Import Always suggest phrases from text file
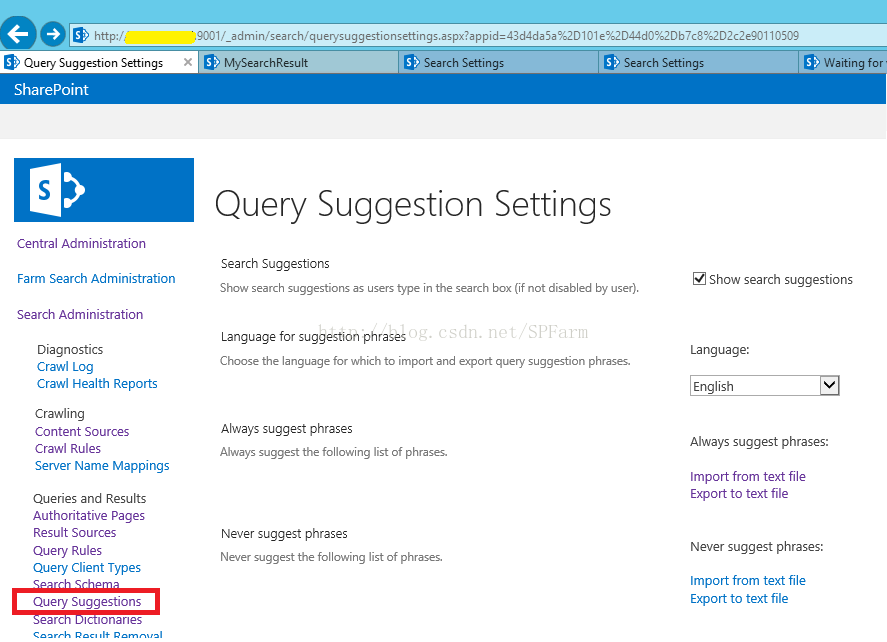The height and width of the screenshot is (642, 887). 748,477
